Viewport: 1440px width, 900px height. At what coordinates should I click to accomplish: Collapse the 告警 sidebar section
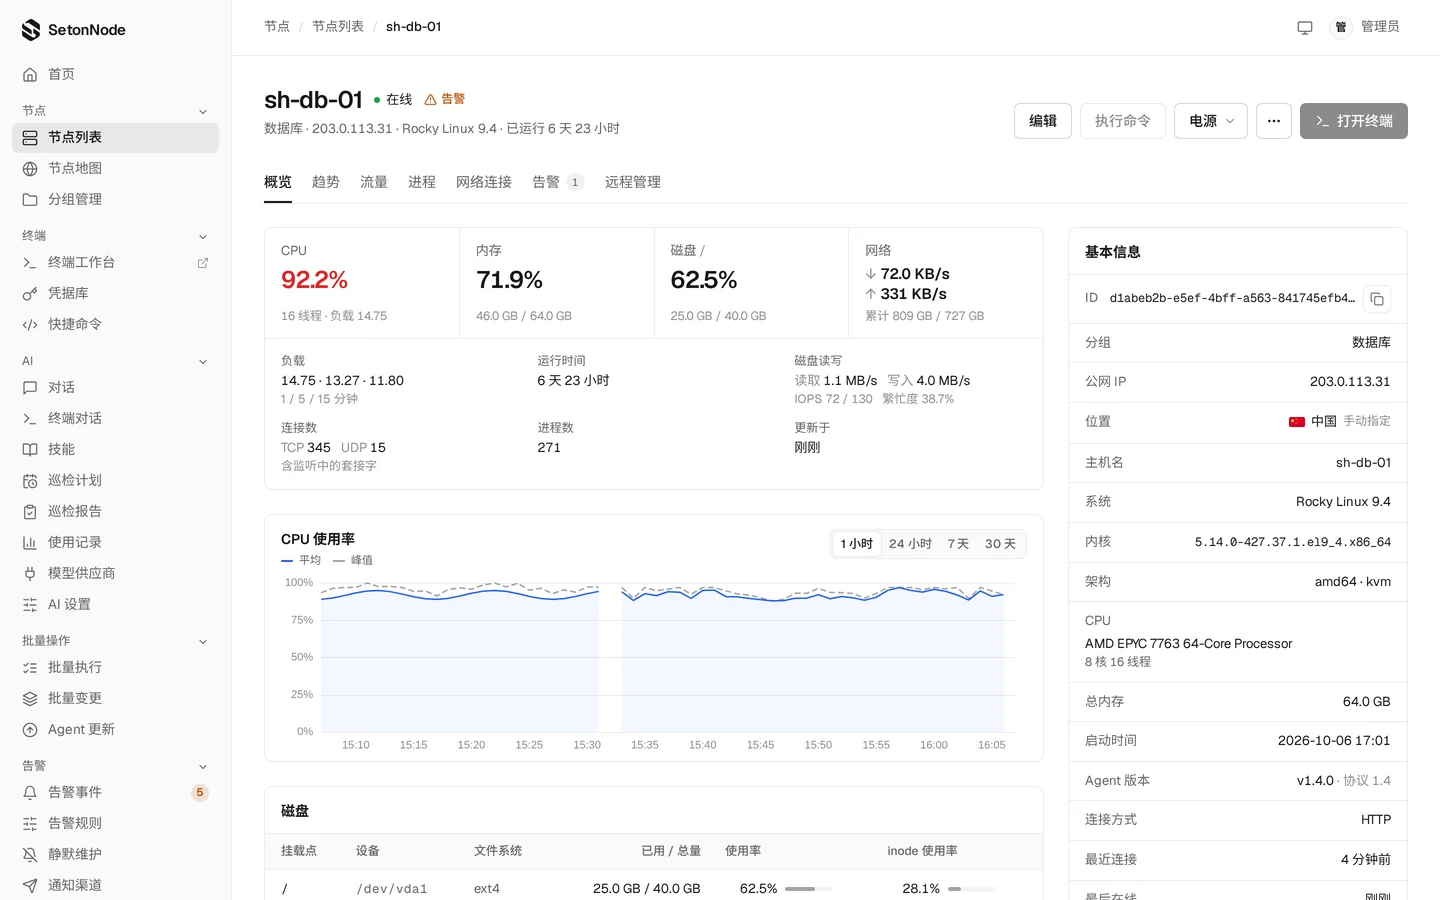[203, 767]
